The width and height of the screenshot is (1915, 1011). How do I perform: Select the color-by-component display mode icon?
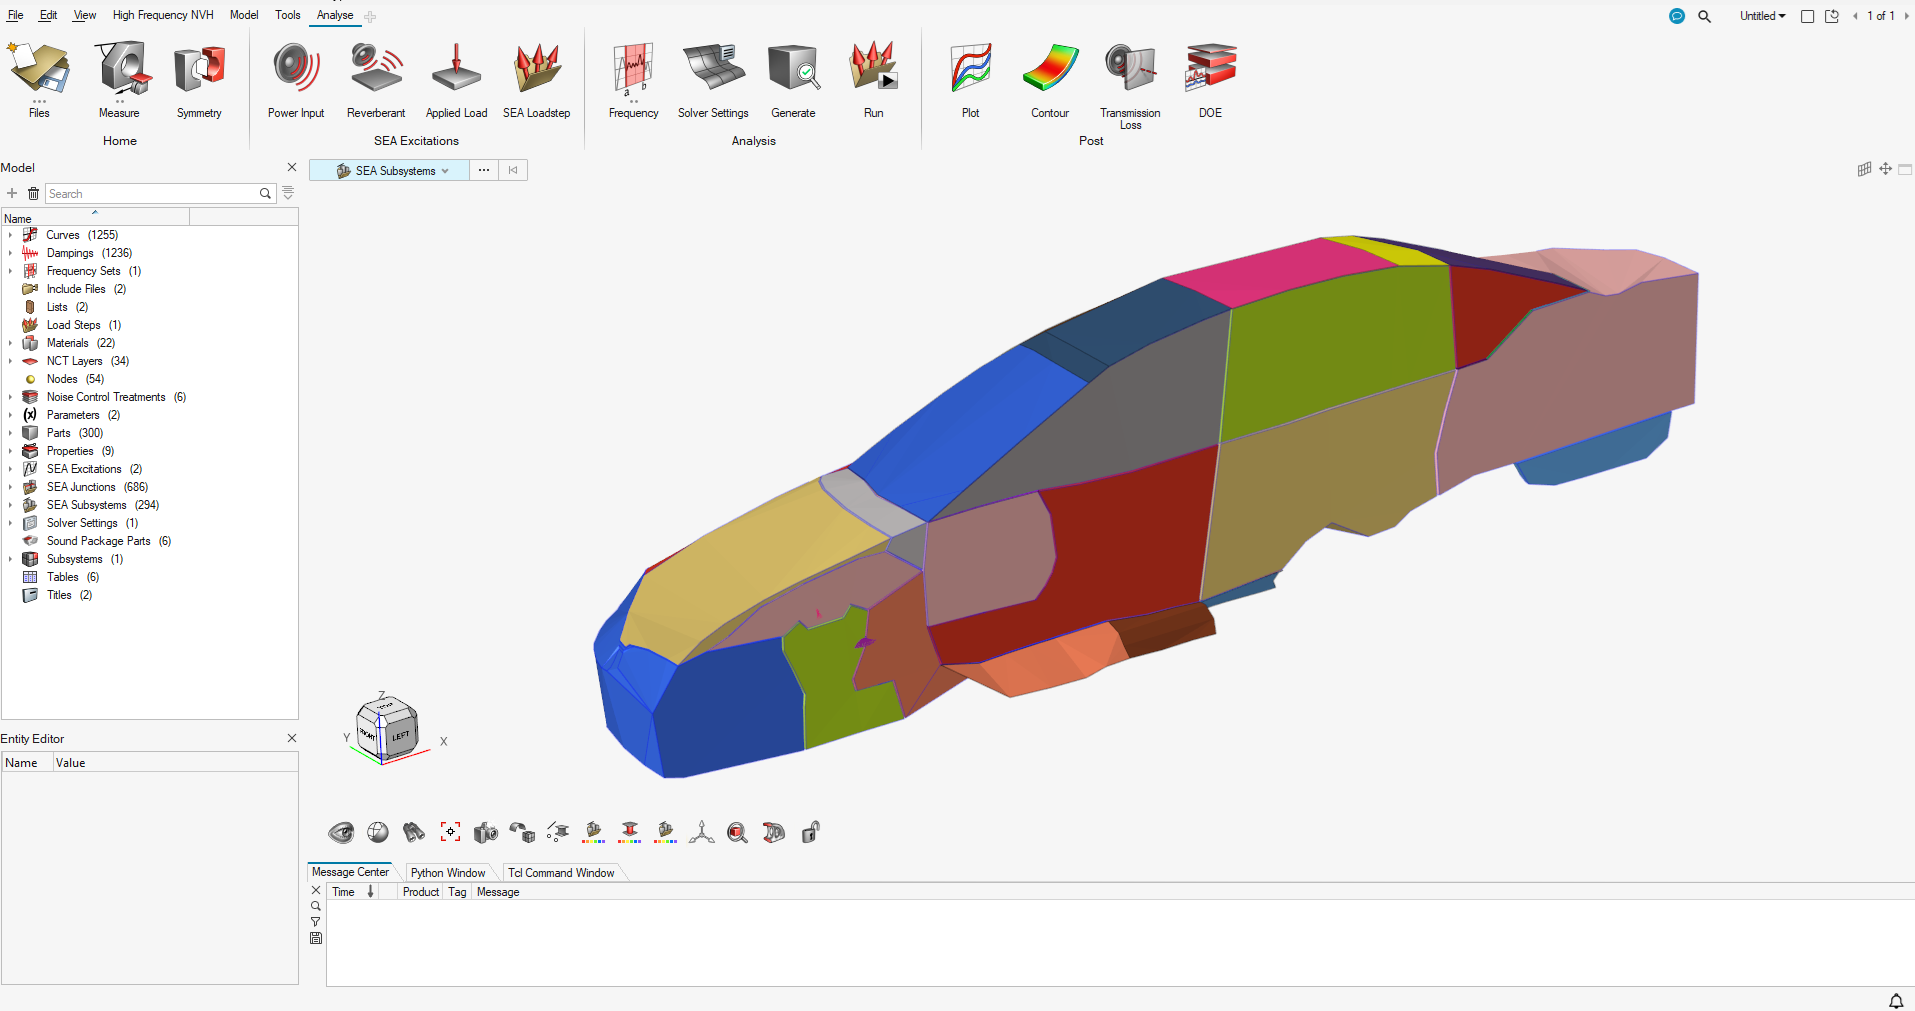click(593, 832)
